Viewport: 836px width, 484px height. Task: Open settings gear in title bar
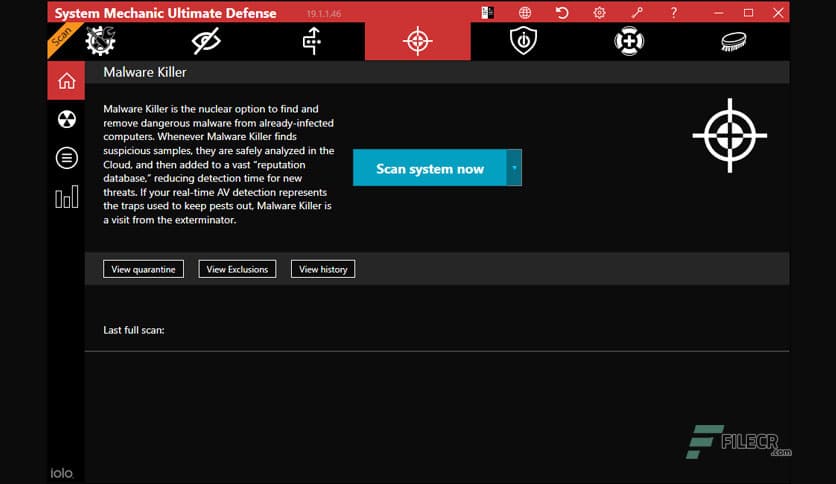[x=599, y=12]
